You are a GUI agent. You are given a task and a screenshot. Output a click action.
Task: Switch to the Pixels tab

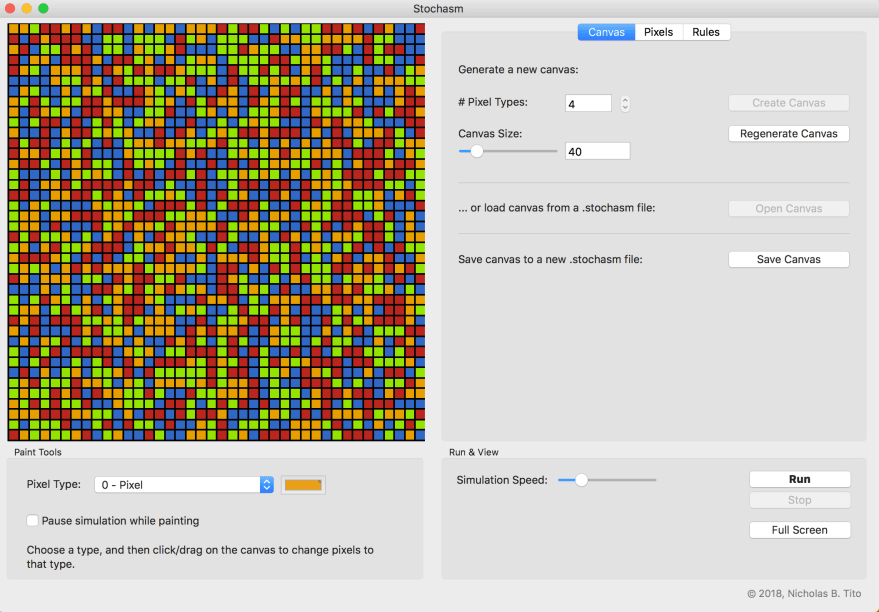click(658, 32)
